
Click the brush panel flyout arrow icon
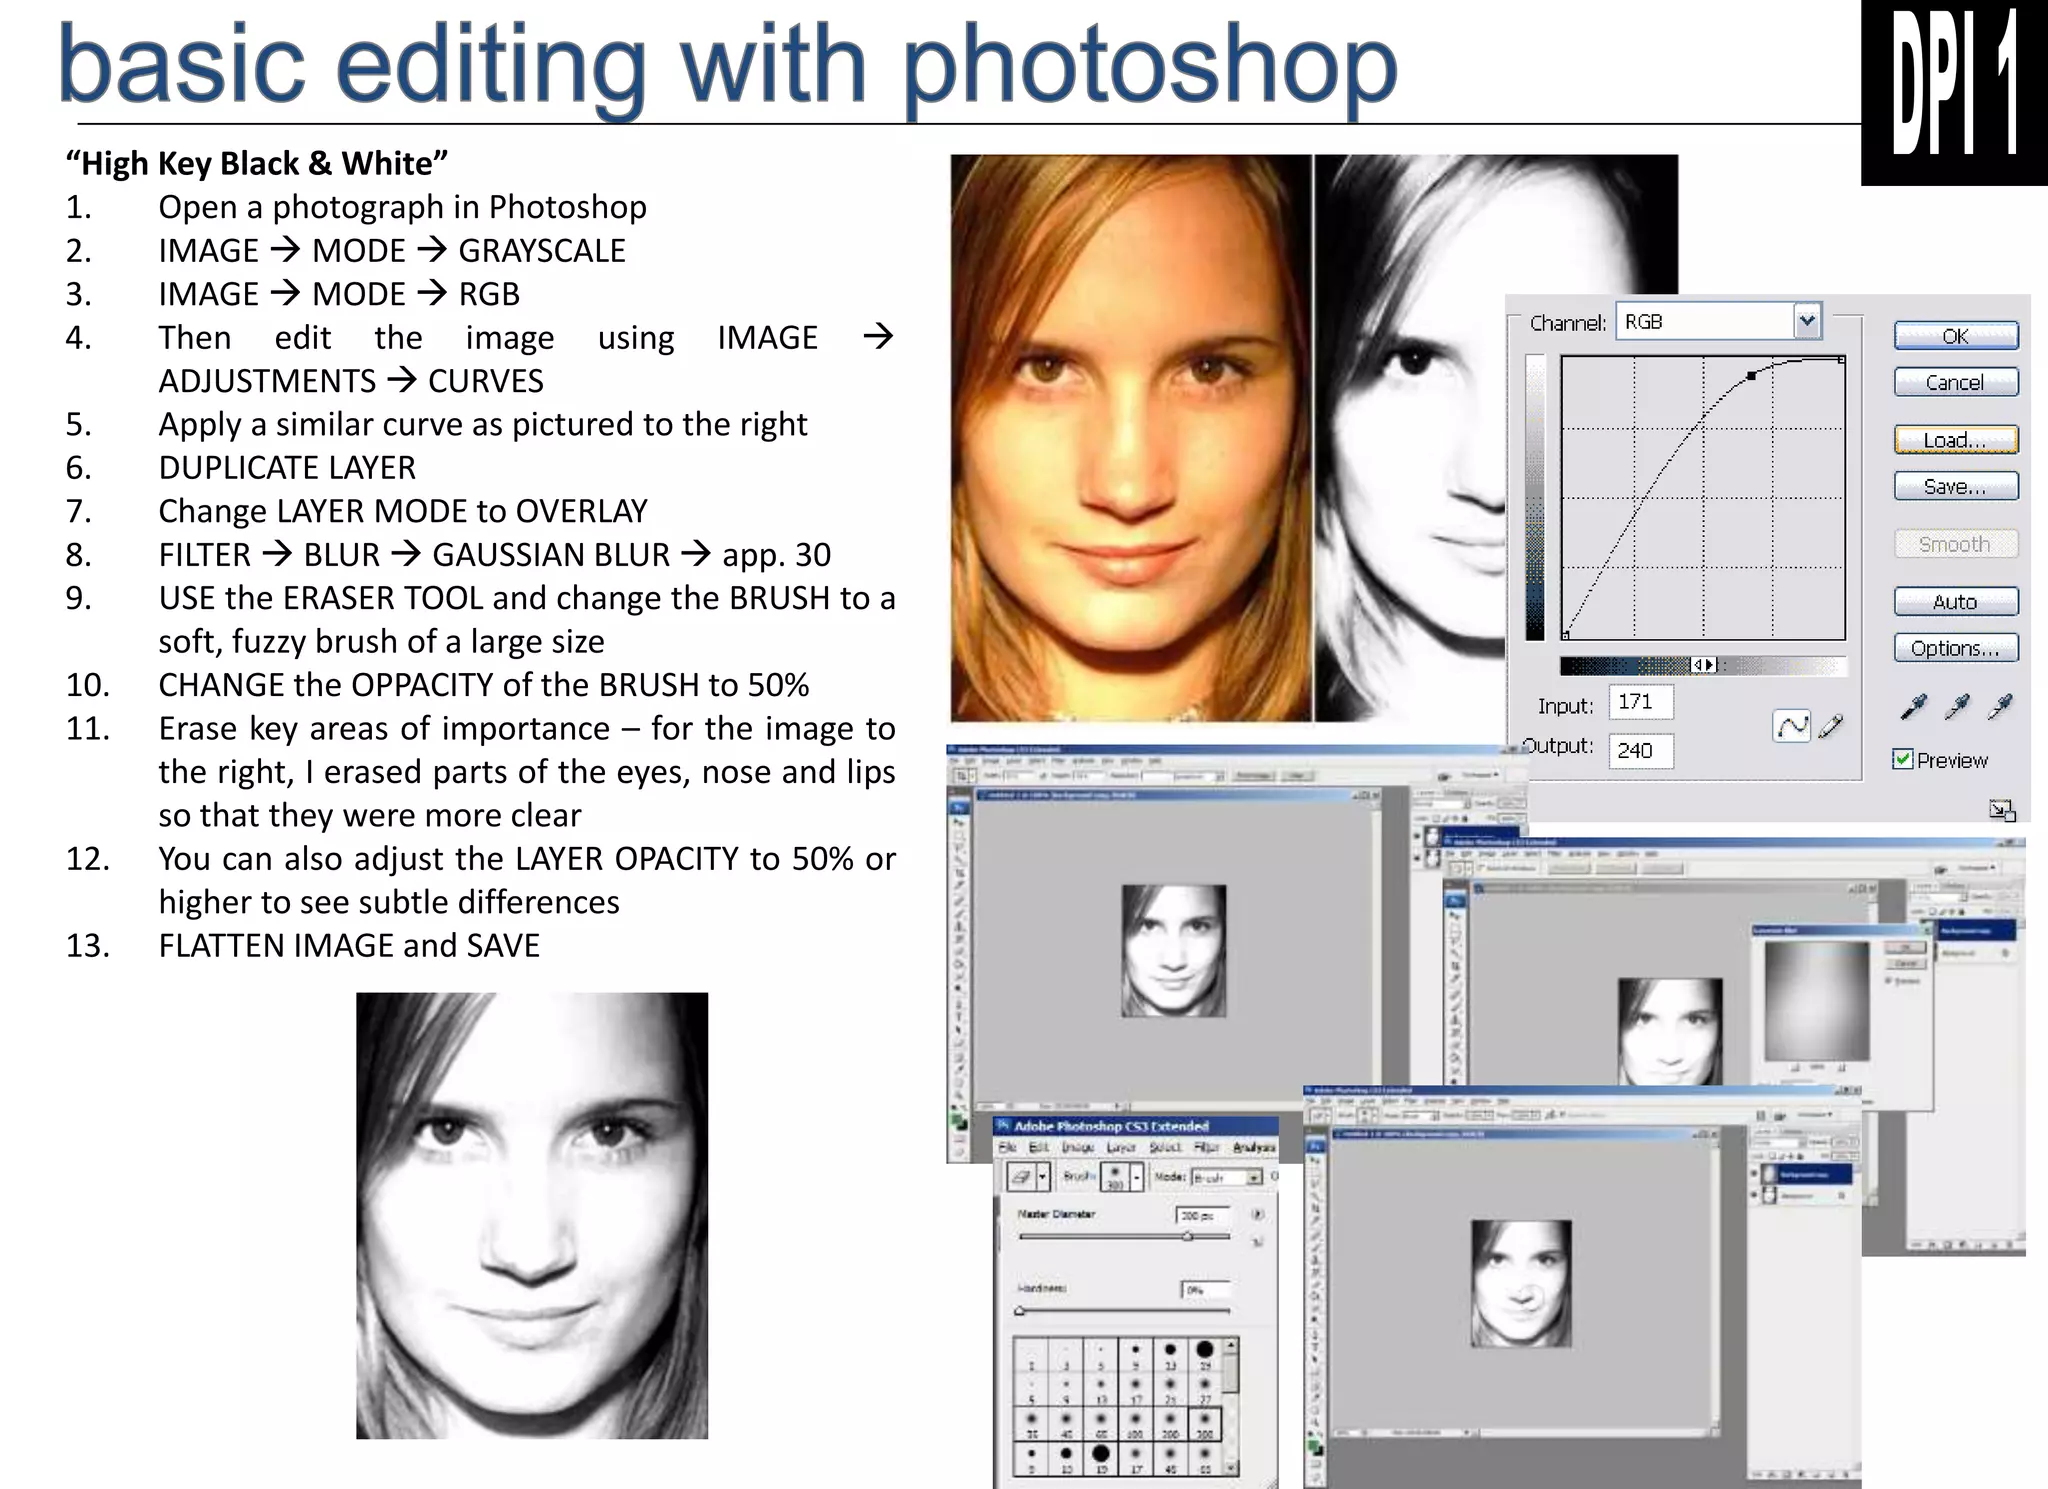(x=1258, y=1214)
